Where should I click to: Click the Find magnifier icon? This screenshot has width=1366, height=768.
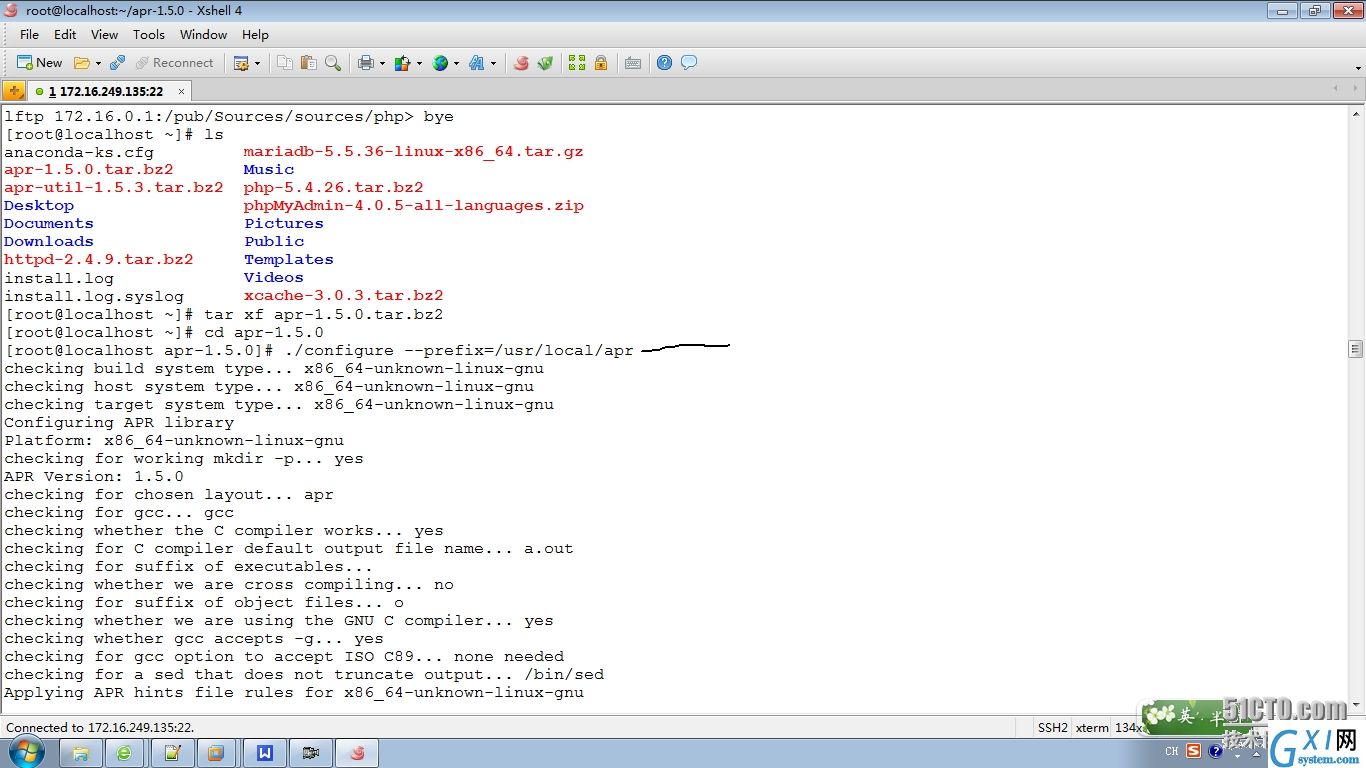(x=333, y=63)
